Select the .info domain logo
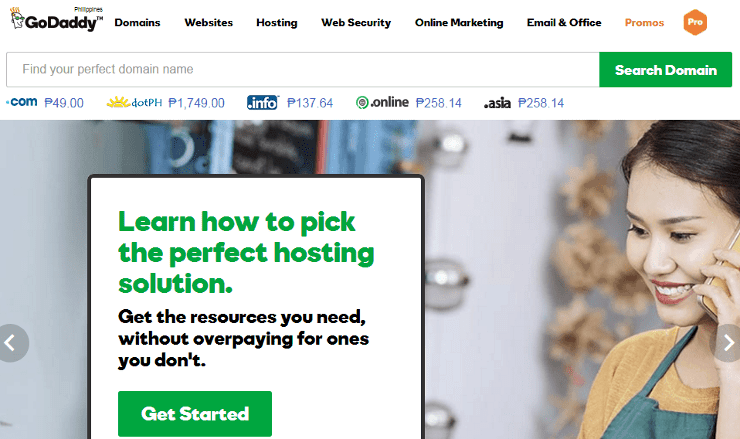 tap(263, 102)
